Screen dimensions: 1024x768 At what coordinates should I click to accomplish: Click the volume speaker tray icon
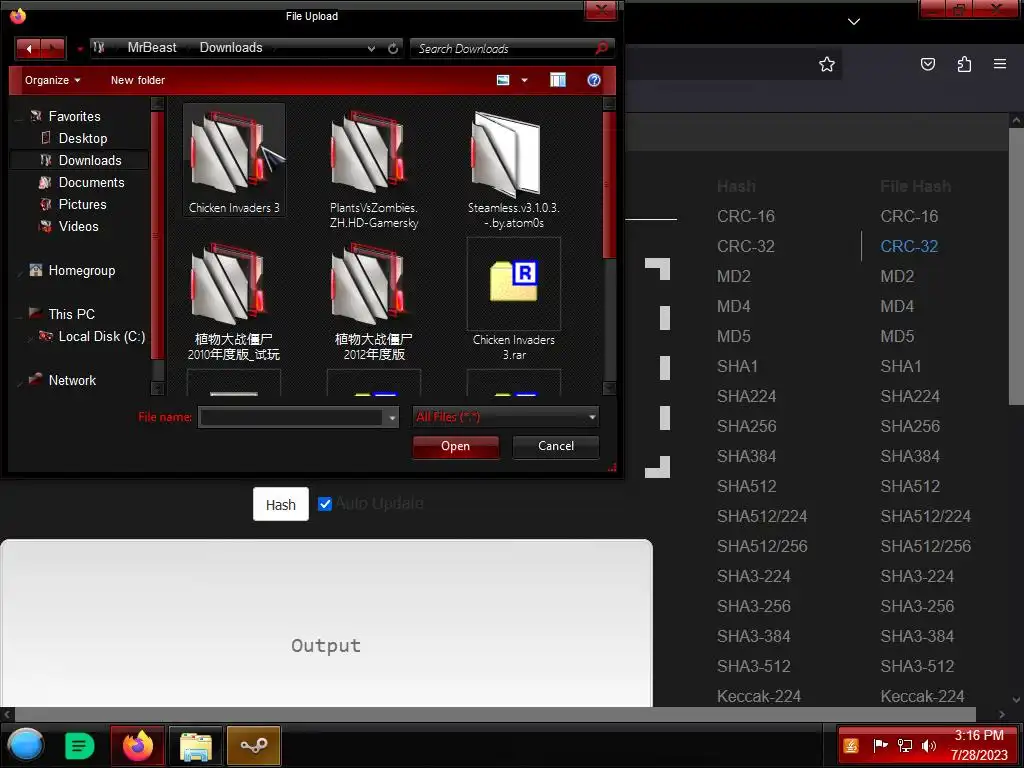click(x=929, y=745)
